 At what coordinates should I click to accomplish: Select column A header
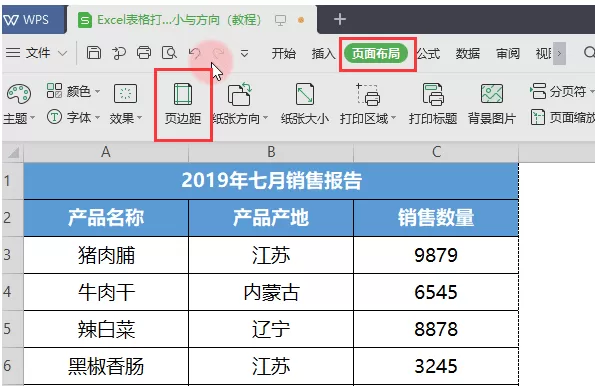(106, 153)
